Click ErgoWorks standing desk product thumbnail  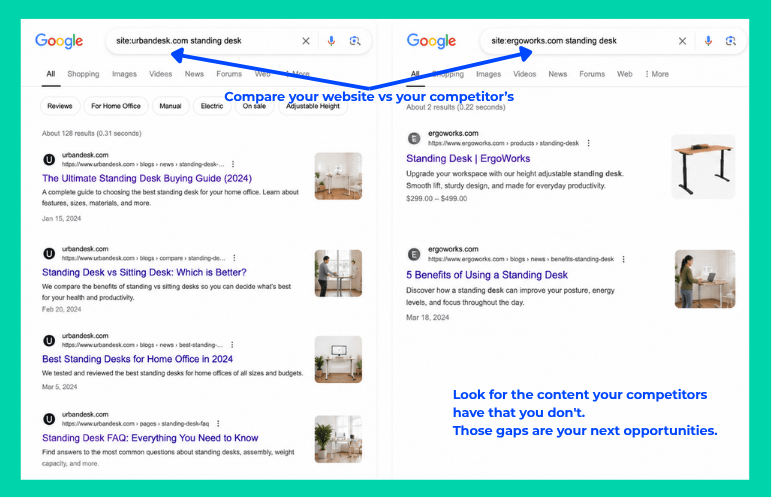coord(703,167)
